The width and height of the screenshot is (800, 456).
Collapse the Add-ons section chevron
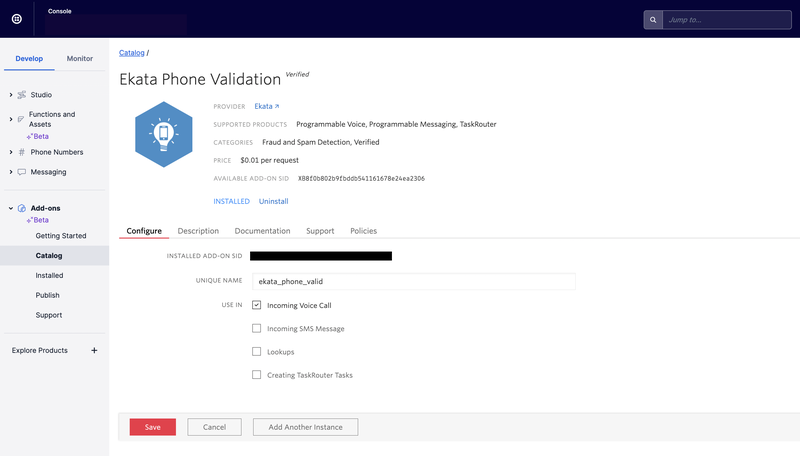(11, 208)
